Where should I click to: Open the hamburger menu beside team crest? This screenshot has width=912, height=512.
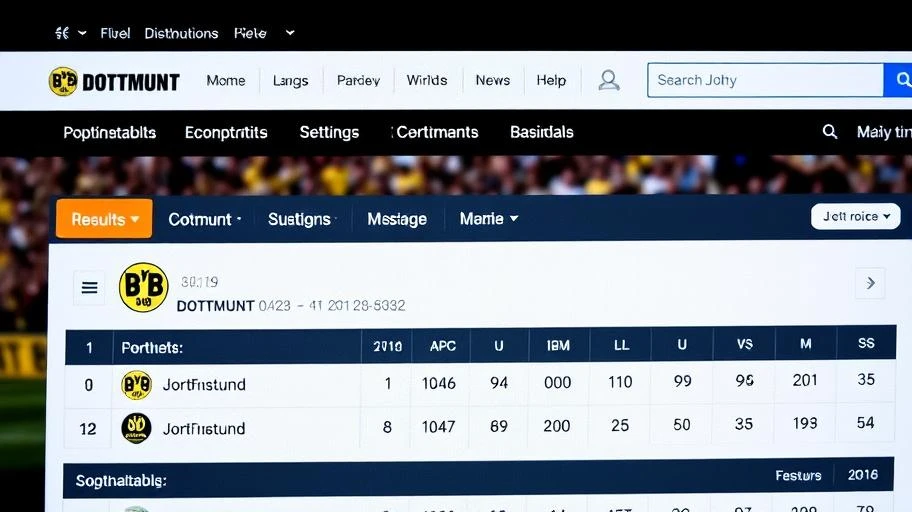(89, 288)
